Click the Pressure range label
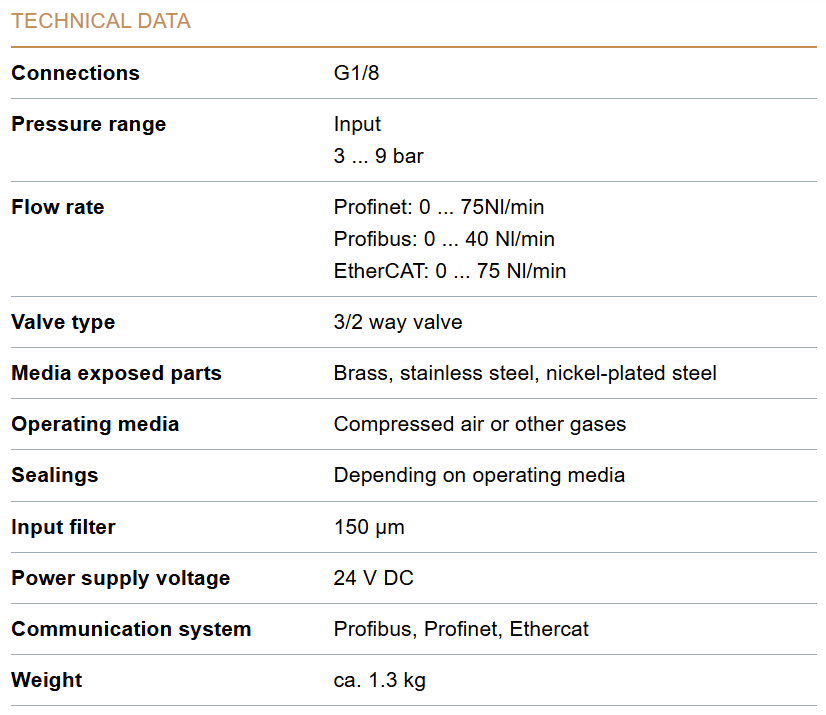The width and height of the screenshot is (826, 715). 88,124
